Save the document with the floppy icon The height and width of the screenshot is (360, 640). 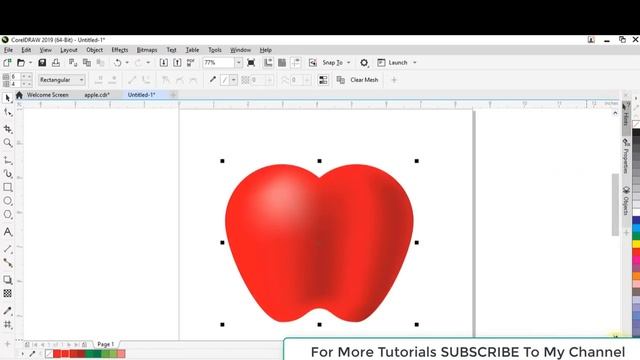42,62
